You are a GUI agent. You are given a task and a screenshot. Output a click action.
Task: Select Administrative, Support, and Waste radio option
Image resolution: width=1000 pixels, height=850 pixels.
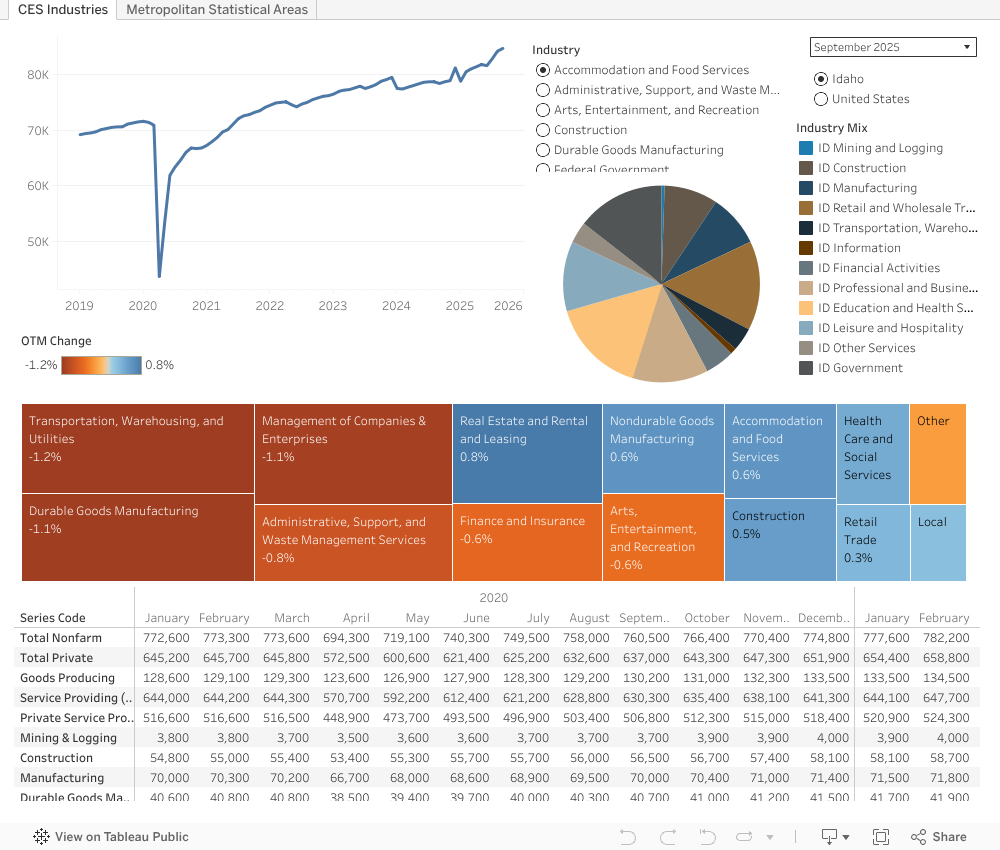coord(543,90)
